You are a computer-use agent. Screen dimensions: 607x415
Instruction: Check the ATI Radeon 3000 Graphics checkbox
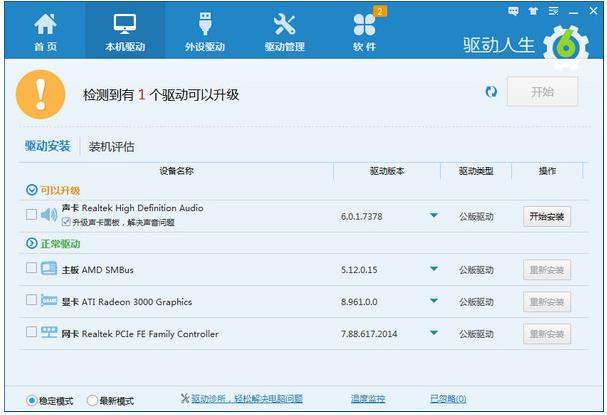pos(31,300)
